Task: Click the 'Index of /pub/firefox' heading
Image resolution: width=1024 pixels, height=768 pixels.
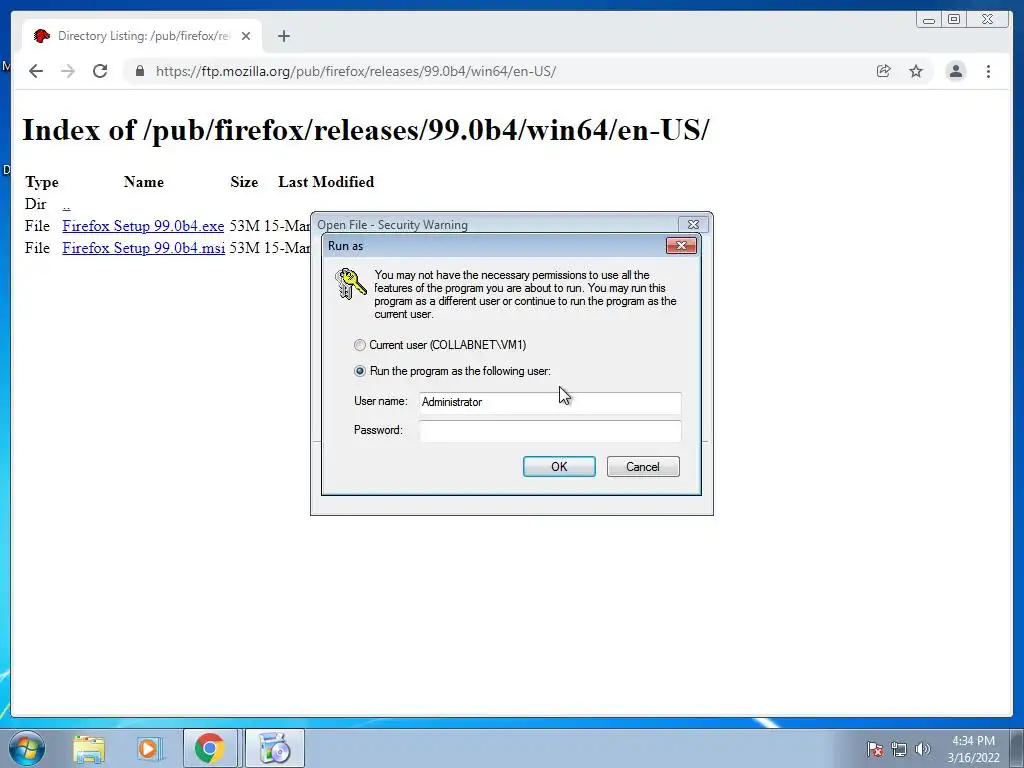Action: coord(366,130)
